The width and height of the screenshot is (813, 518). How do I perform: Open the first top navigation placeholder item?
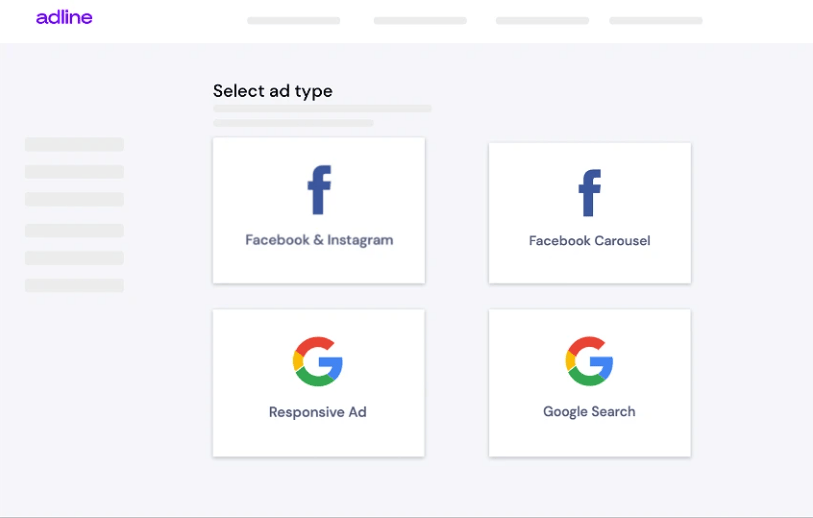point(293,20)
